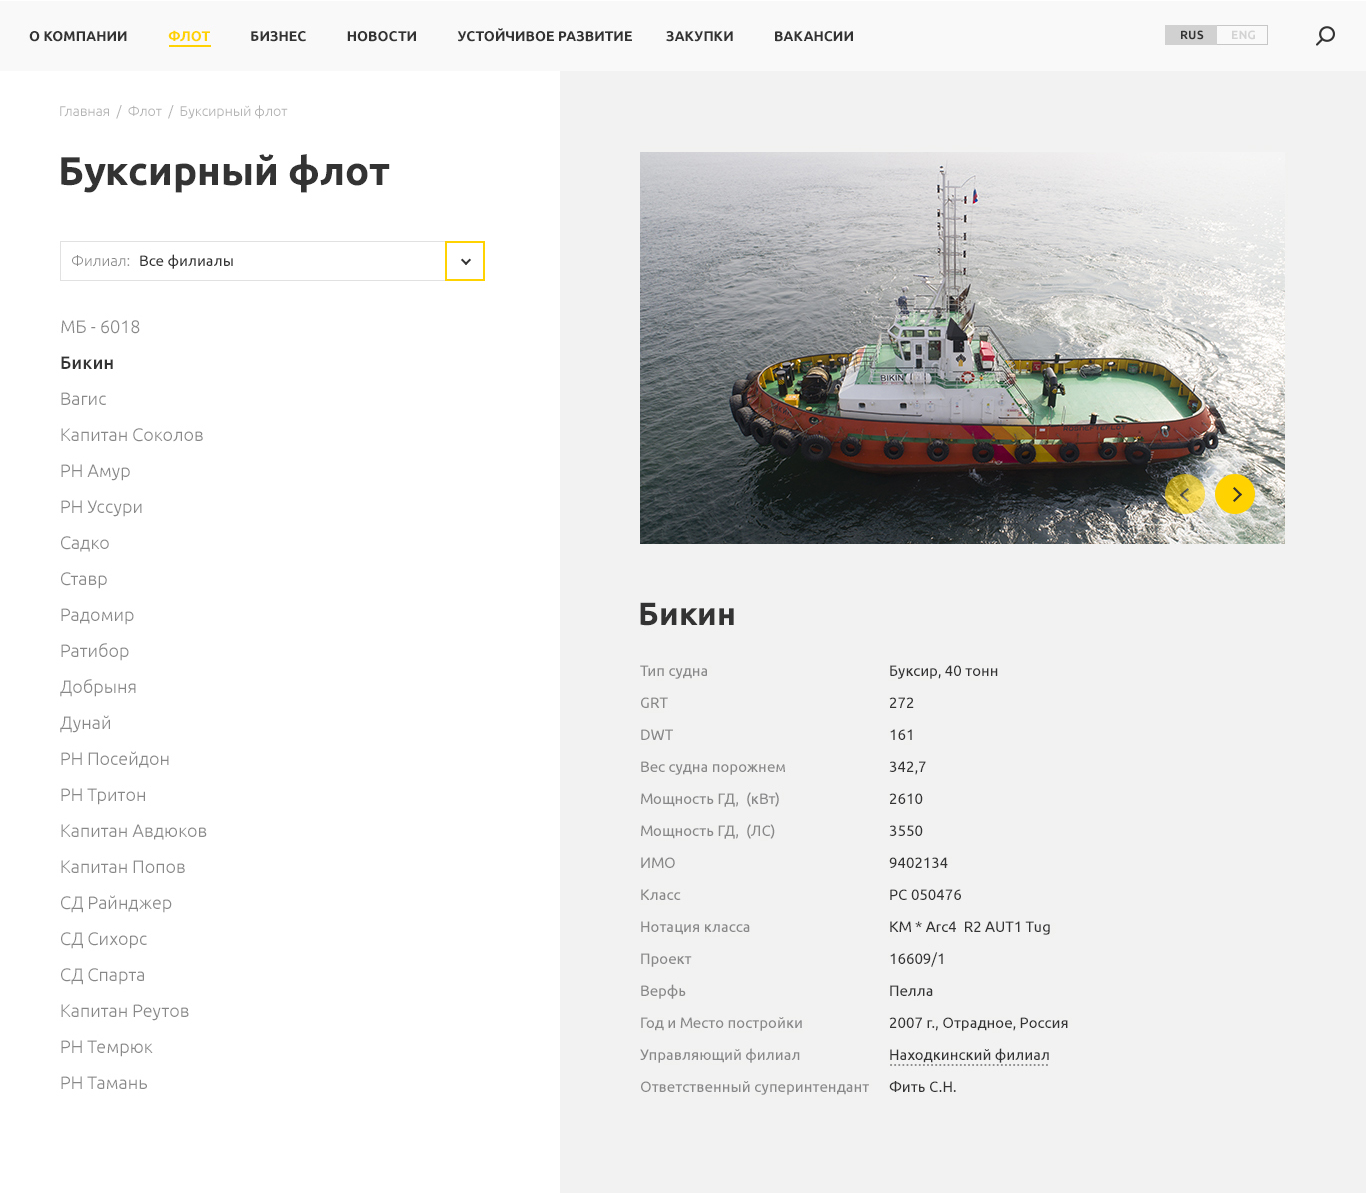Navigate to Флот breadcrumb link
Screen dimensions: 1366x1193
144,111
